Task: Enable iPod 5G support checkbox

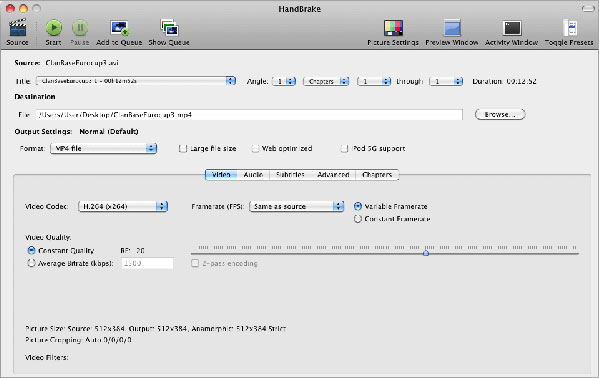Action: (344, 148)
